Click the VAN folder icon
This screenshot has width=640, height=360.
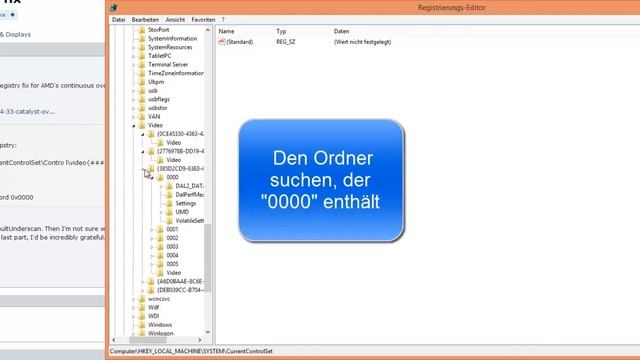tap(142, 117)
